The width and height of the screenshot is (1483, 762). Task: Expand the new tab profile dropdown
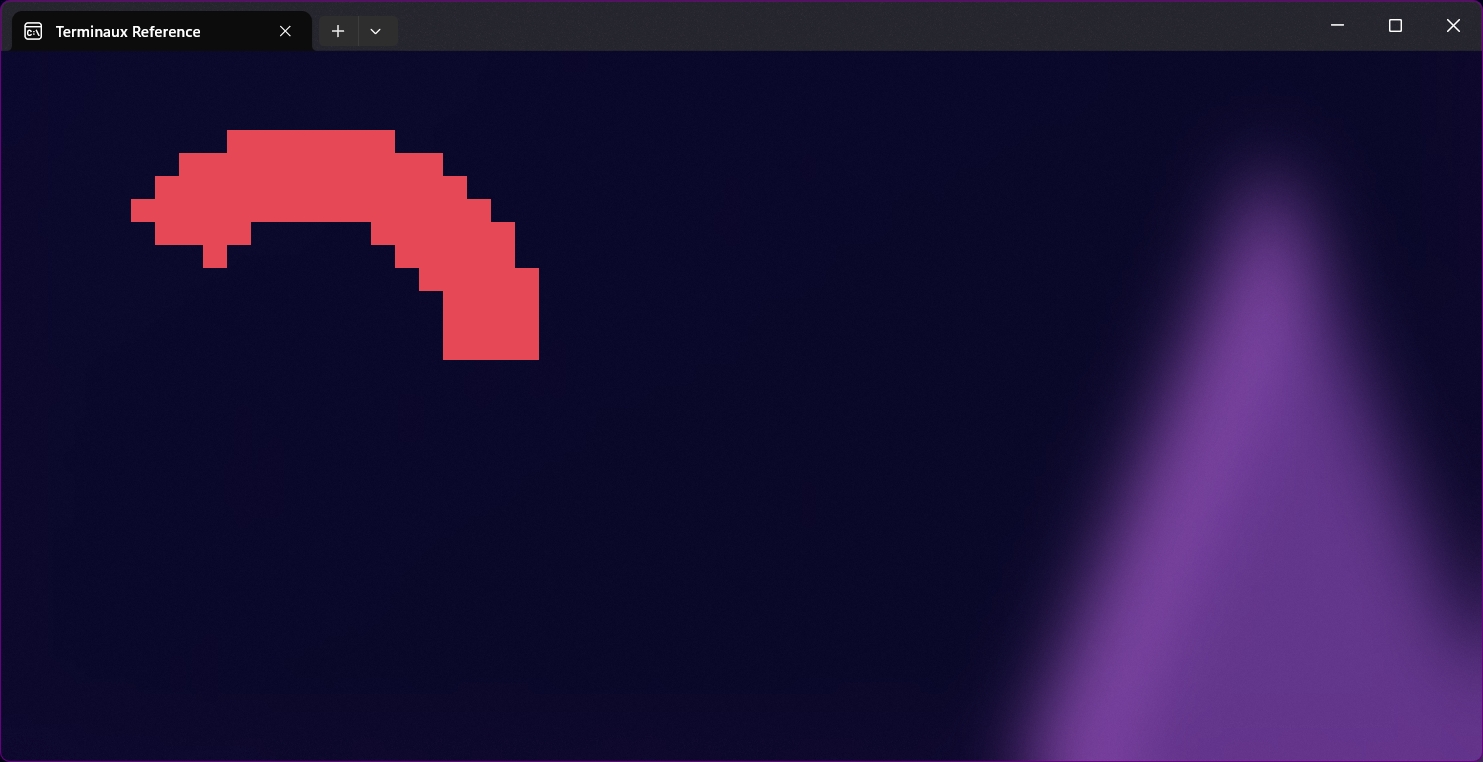[x=376, y=31]
